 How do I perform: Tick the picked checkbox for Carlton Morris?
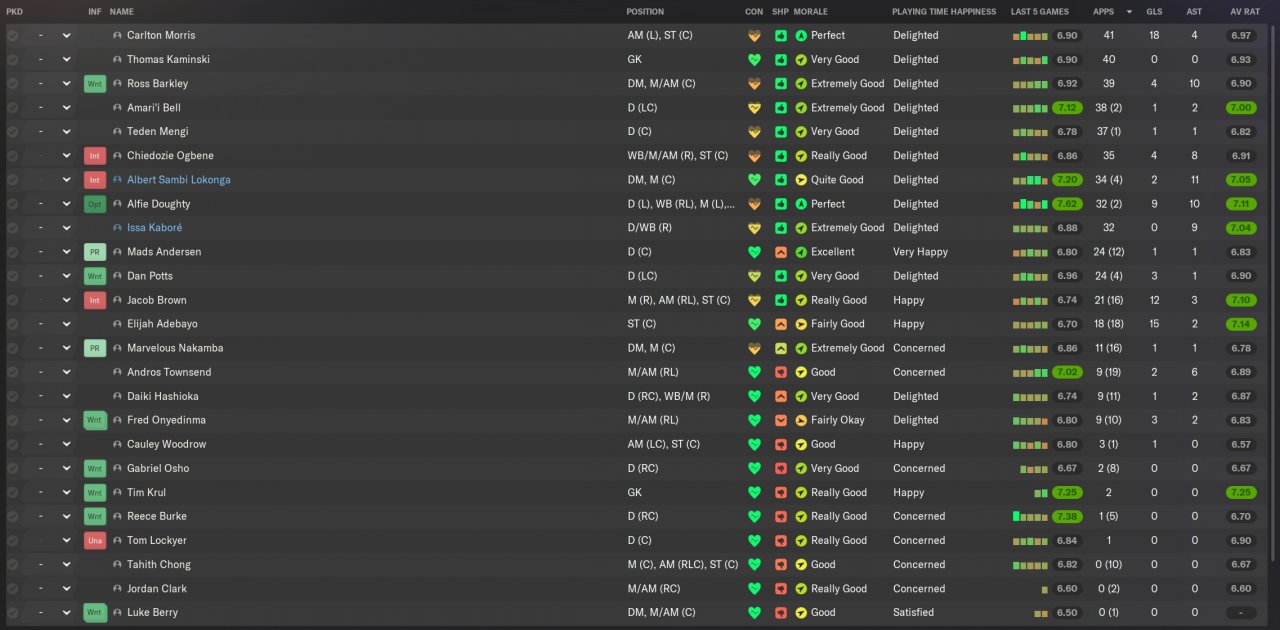click(12, 35)
